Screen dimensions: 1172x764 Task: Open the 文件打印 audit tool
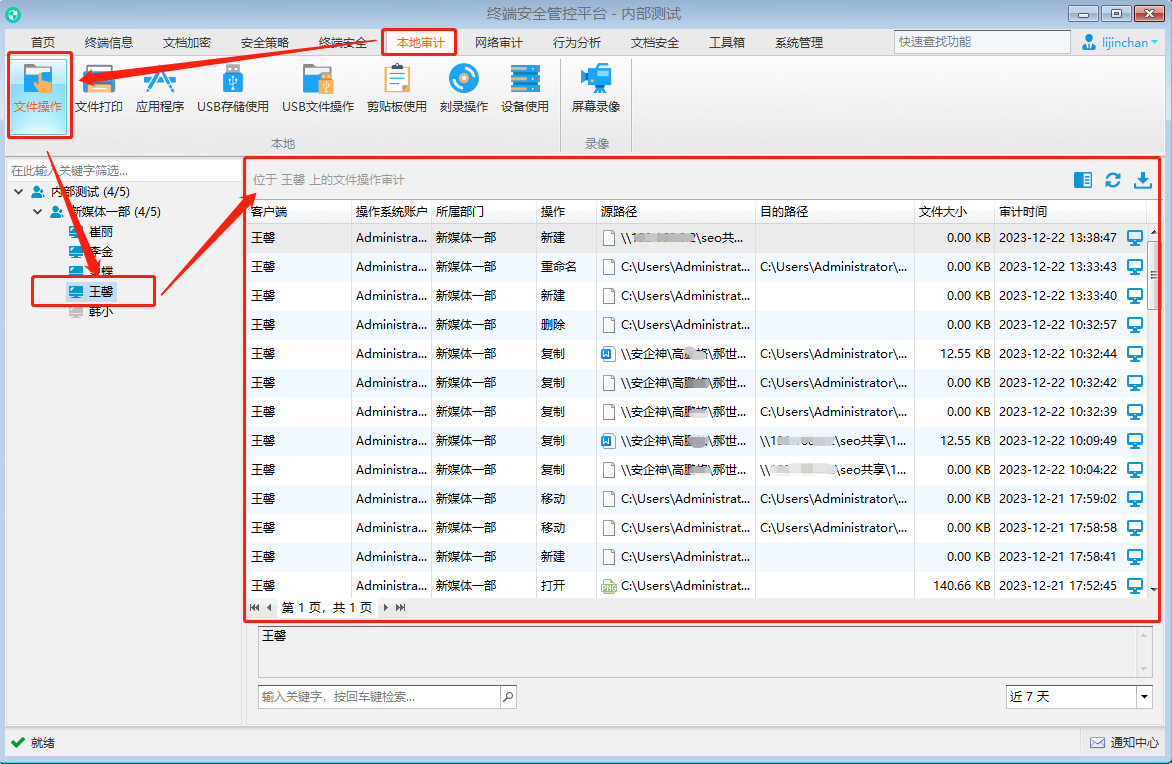99,90
